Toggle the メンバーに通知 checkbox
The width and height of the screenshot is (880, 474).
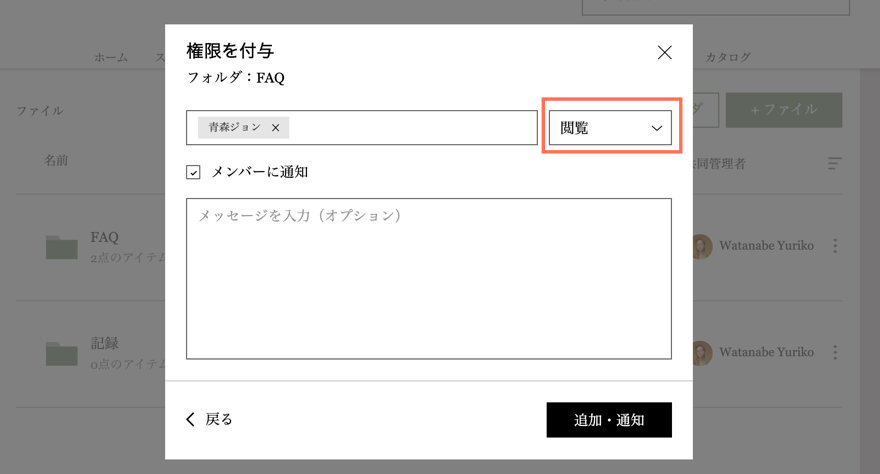tap(193, 172)
